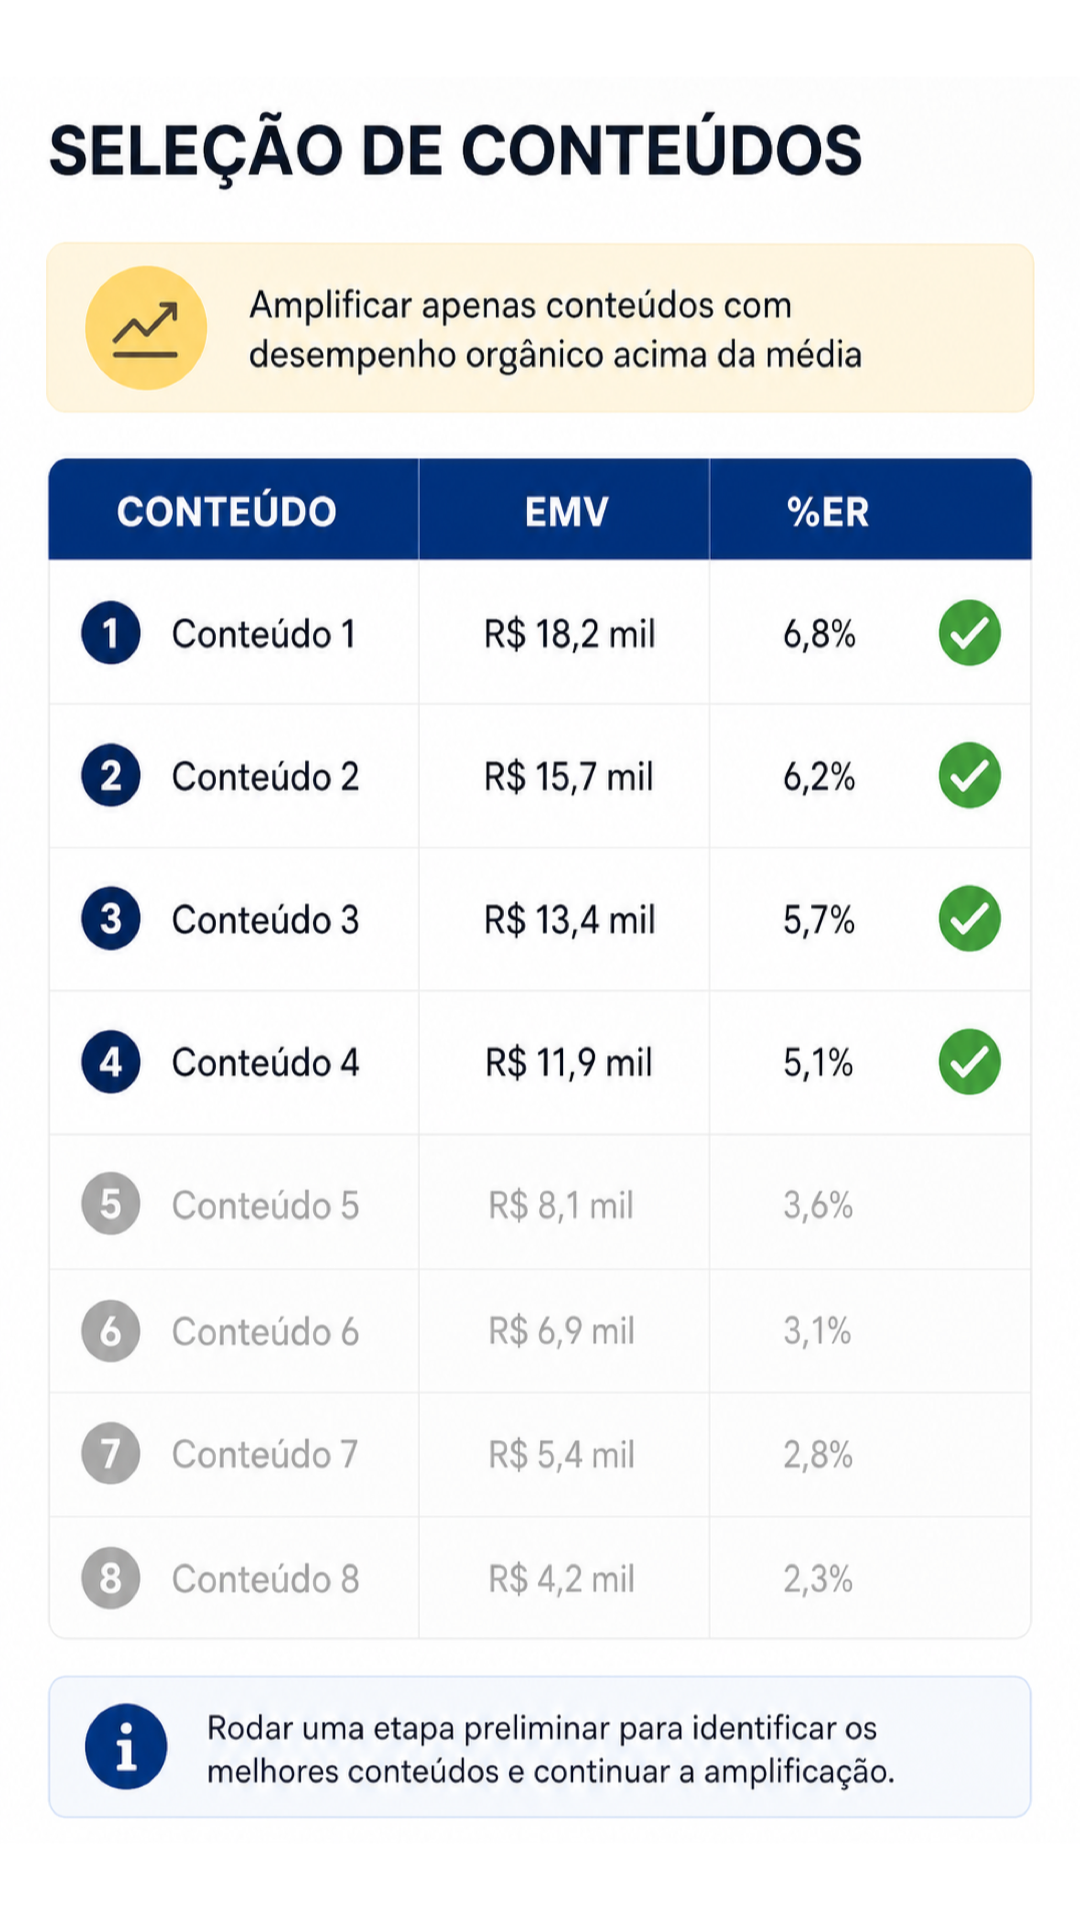The image size is (1080, 1920).
Task: Click the CONTEÚDO column header
Action: (227, 512)
